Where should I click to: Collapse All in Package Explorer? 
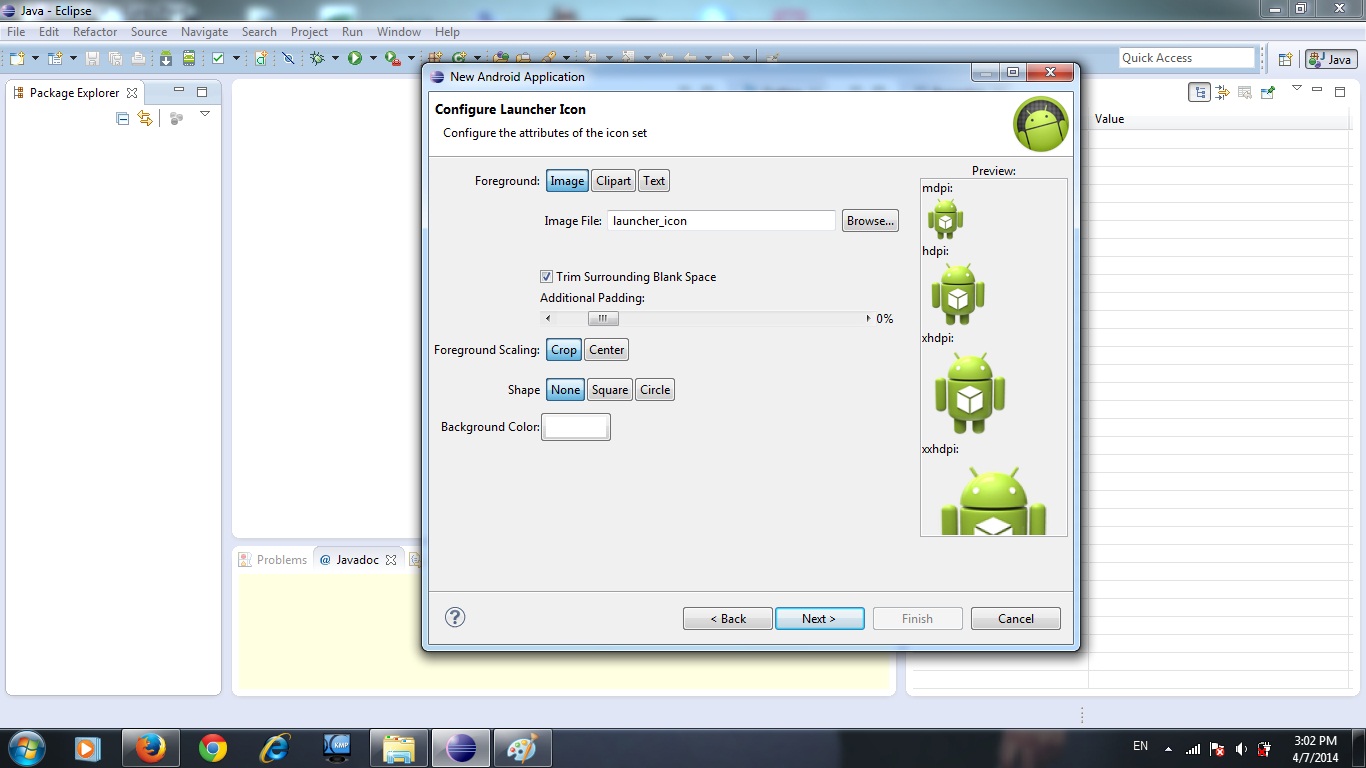pos(122,118)
